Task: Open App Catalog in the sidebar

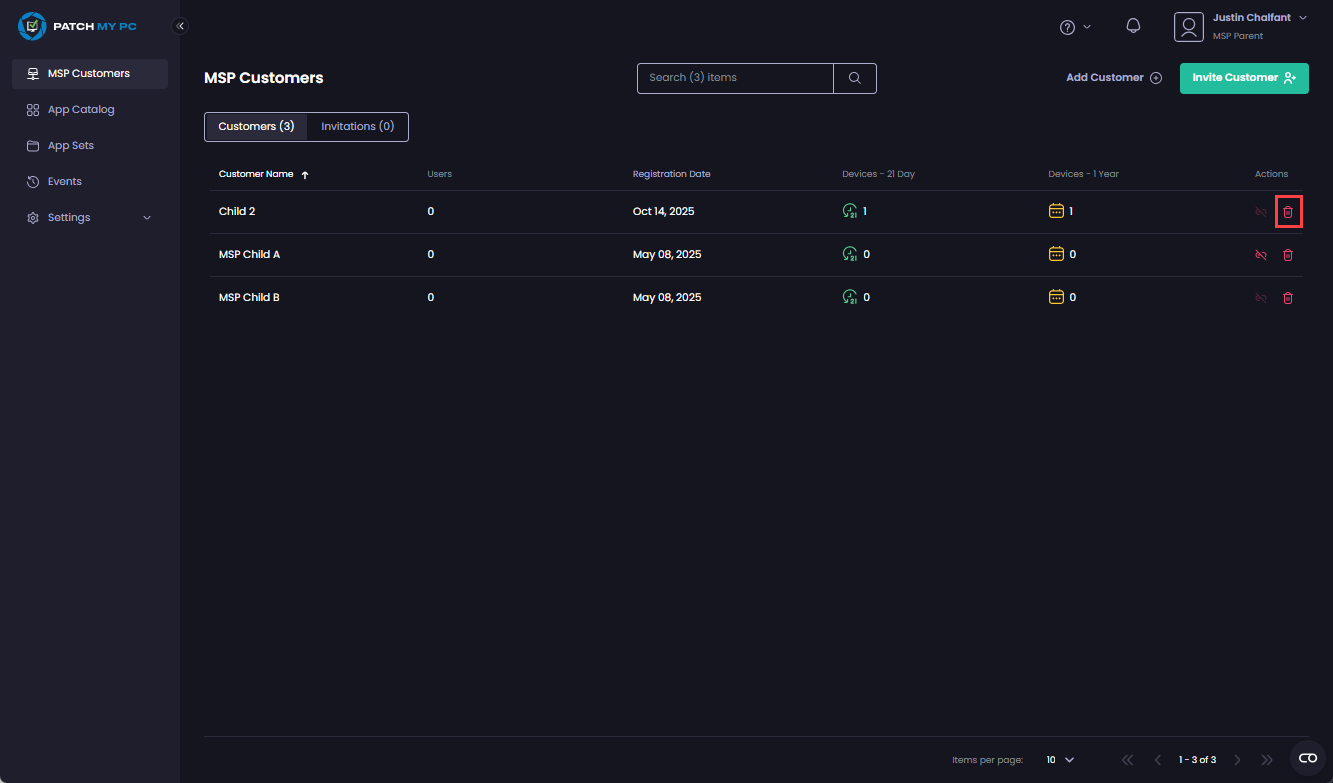Action: pos(81,110)
